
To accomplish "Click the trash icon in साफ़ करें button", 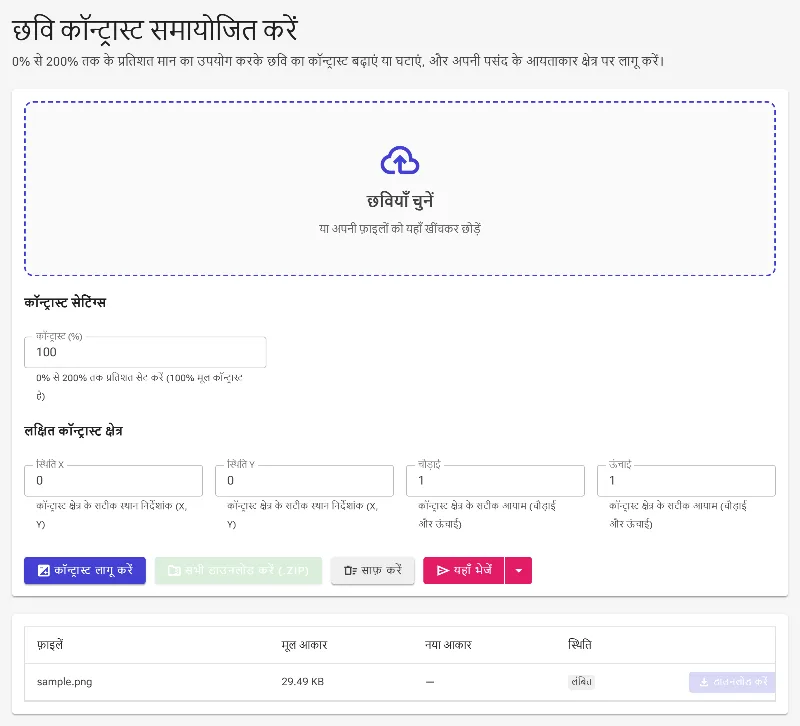I will tap(351, 570).
